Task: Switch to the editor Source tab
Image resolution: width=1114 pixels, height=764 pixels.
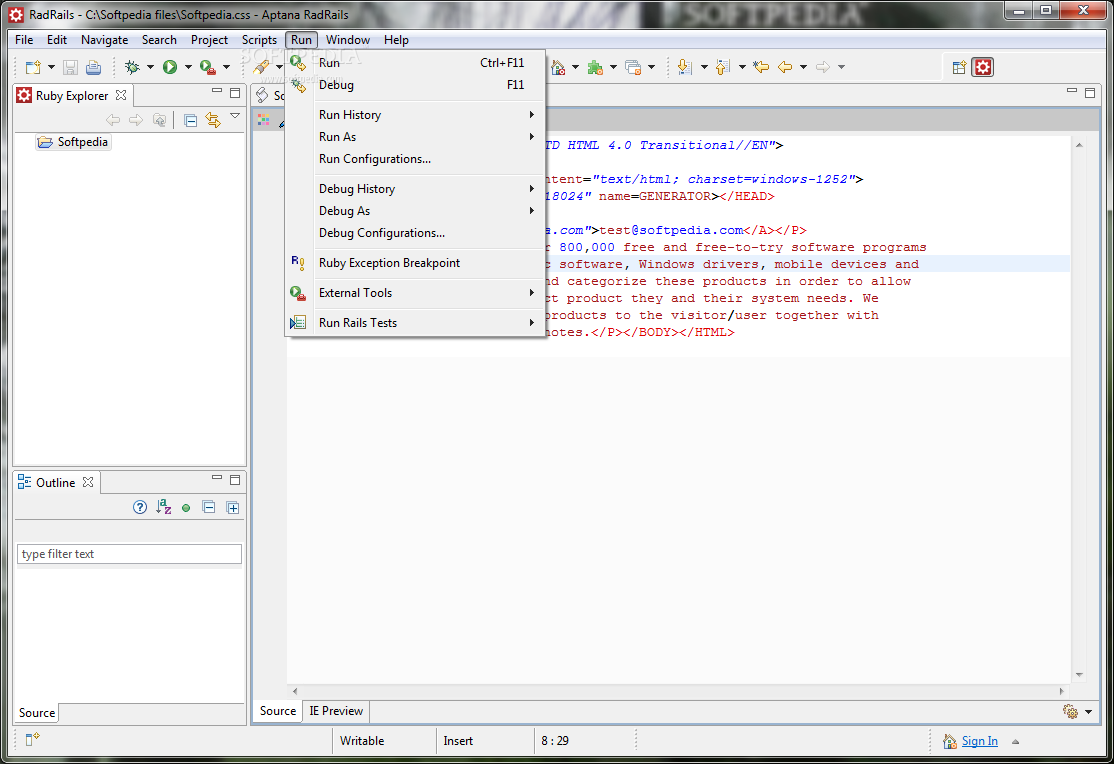Action: (x=278, y=711)
